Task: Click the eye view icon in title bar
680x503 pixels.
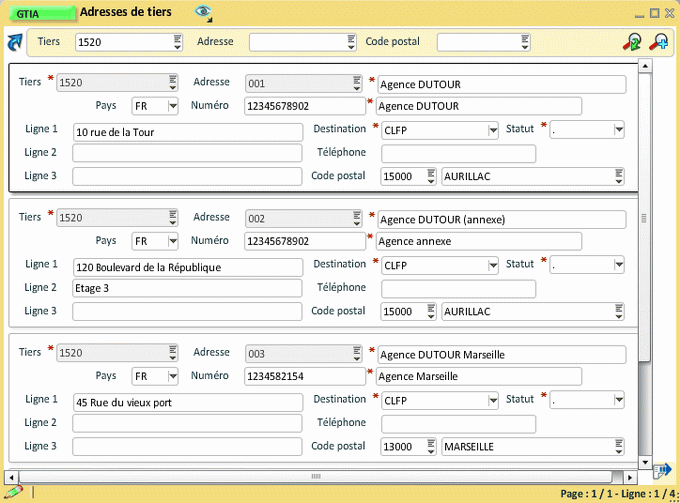Action: click(x=203, y=12)
